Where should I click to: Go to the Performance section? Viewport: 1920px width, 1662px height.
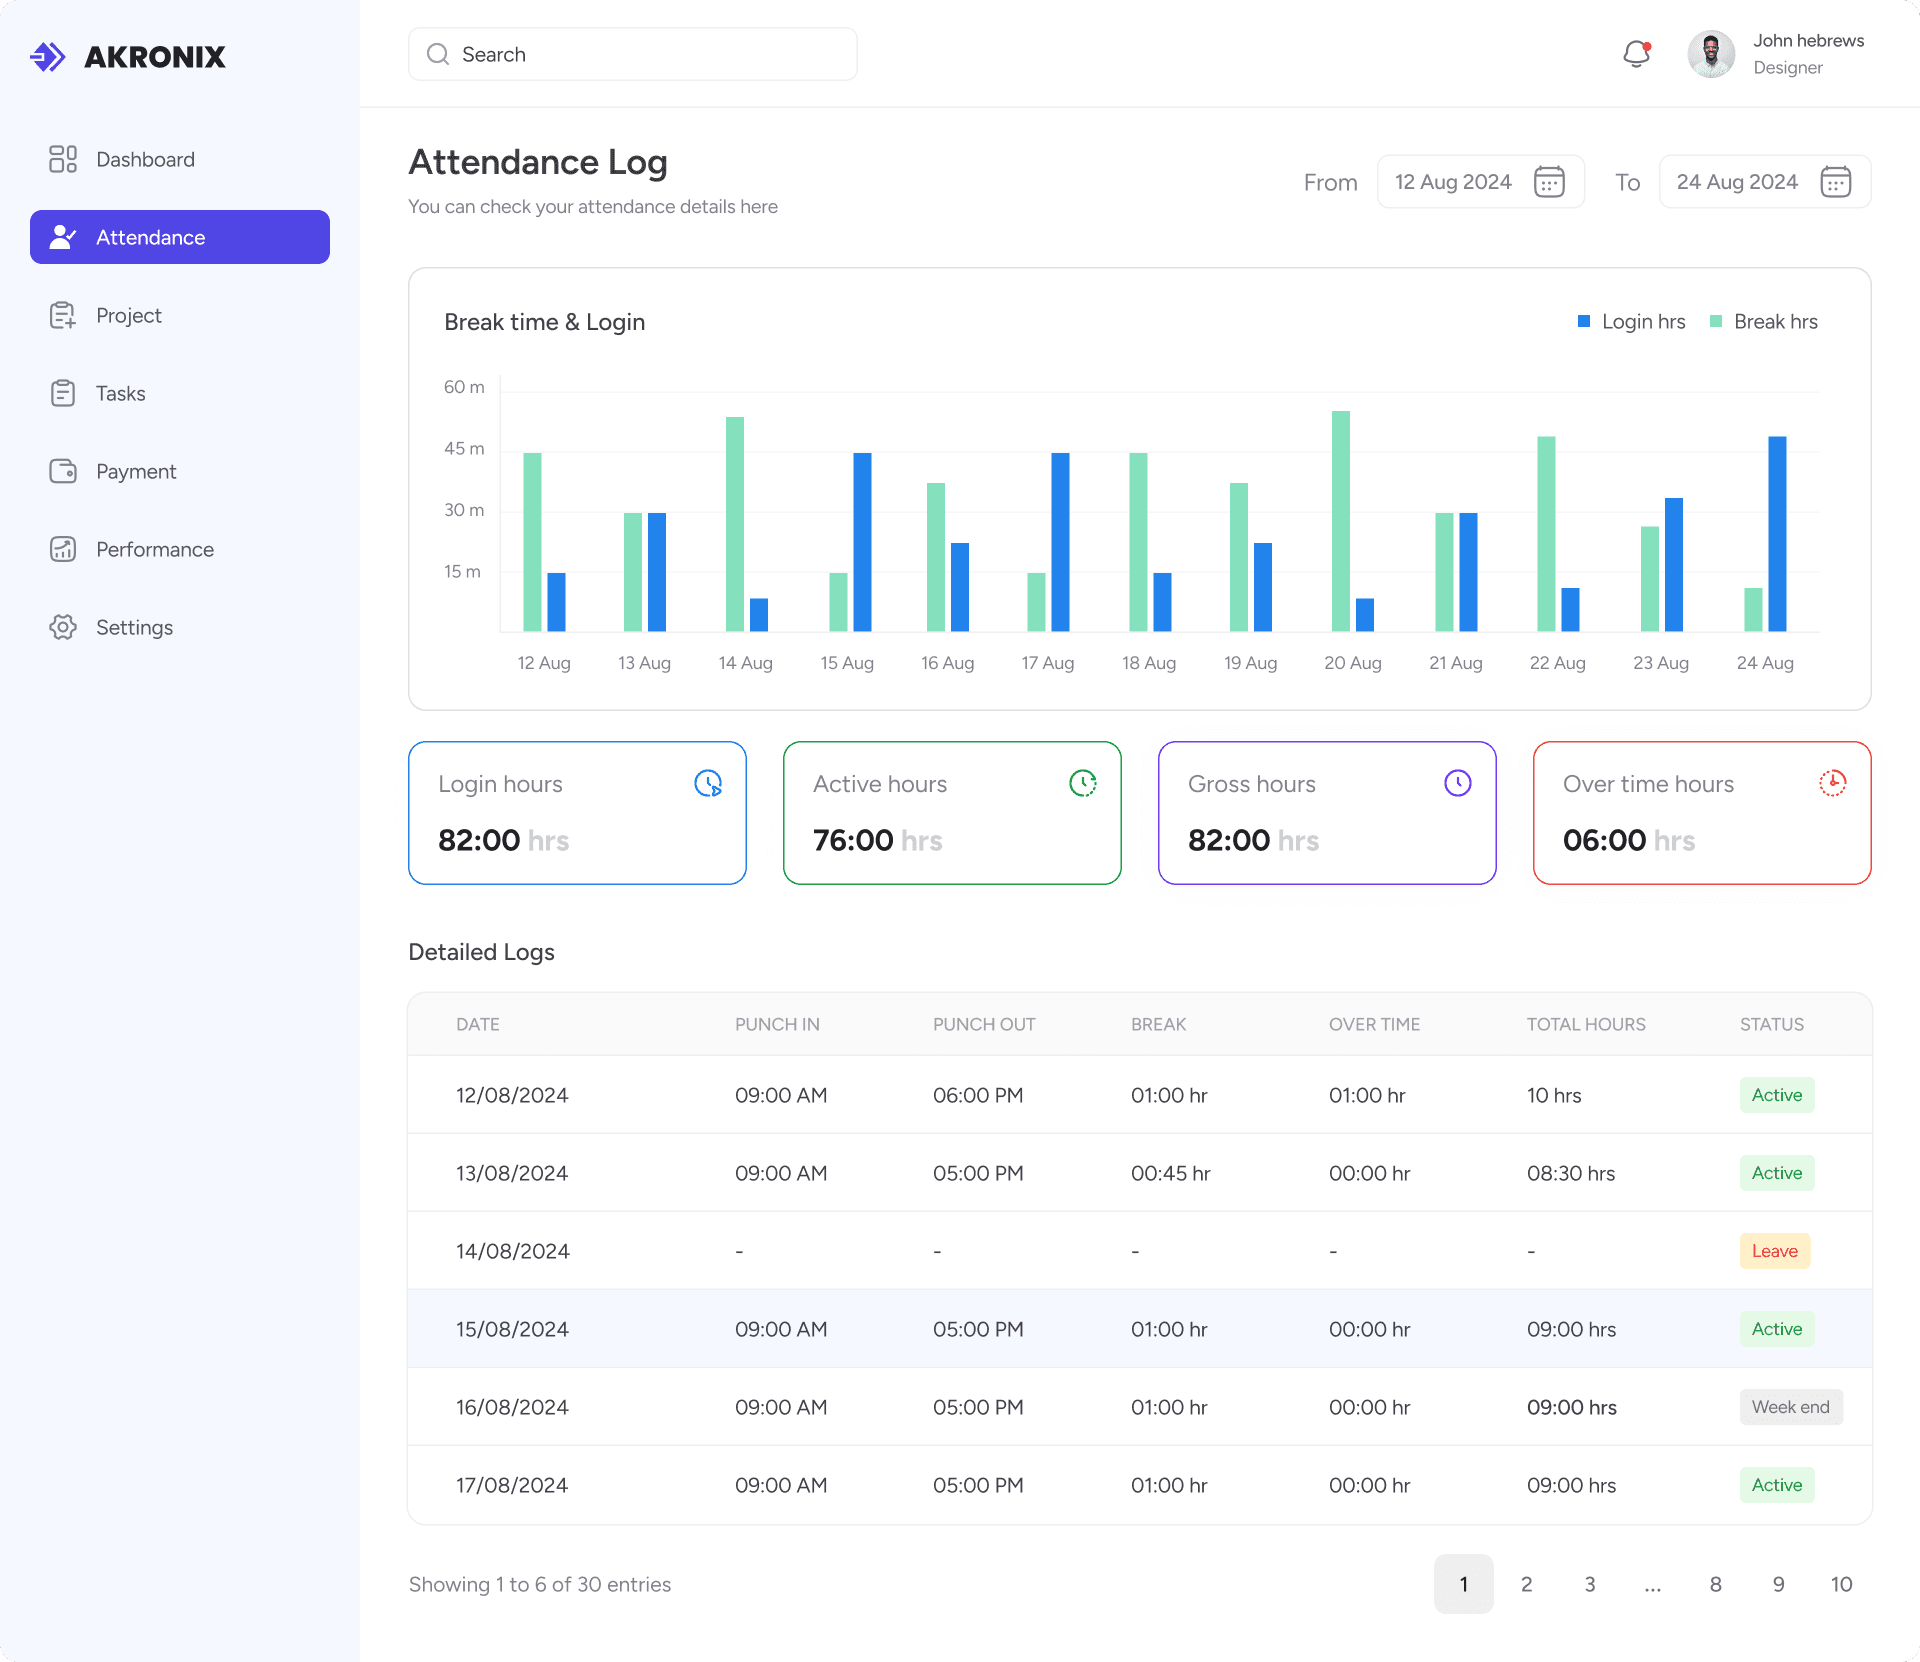154,549
